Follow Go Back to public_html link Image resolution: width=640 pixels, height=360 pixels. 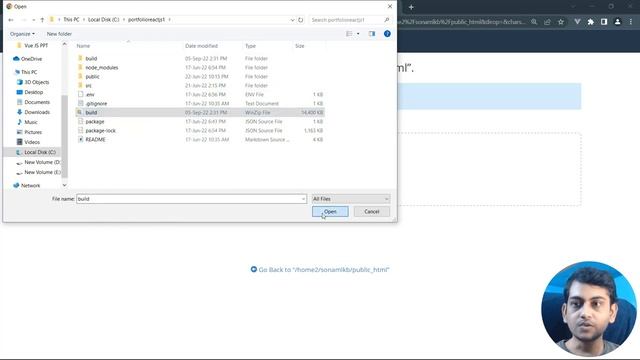320,269
